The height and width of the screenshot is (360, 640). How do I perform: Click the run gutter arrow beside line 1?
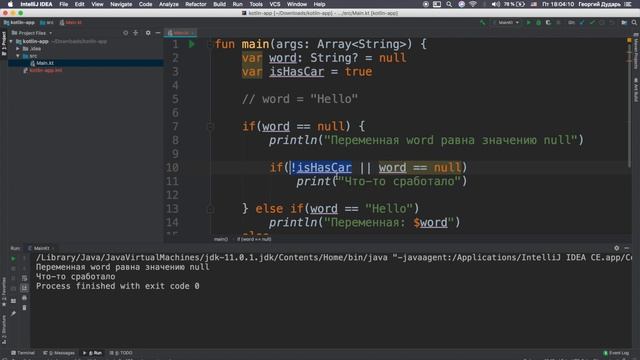coord(192,44)
